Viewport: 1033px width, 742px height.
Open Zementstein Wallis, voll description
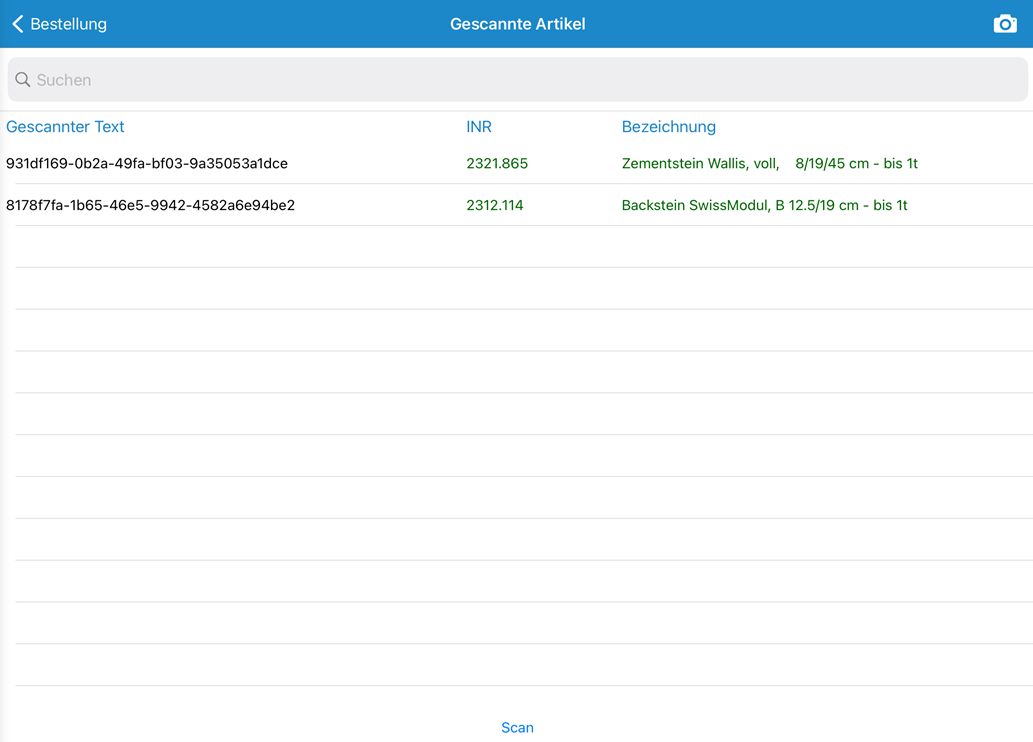[x=769, y=163]
